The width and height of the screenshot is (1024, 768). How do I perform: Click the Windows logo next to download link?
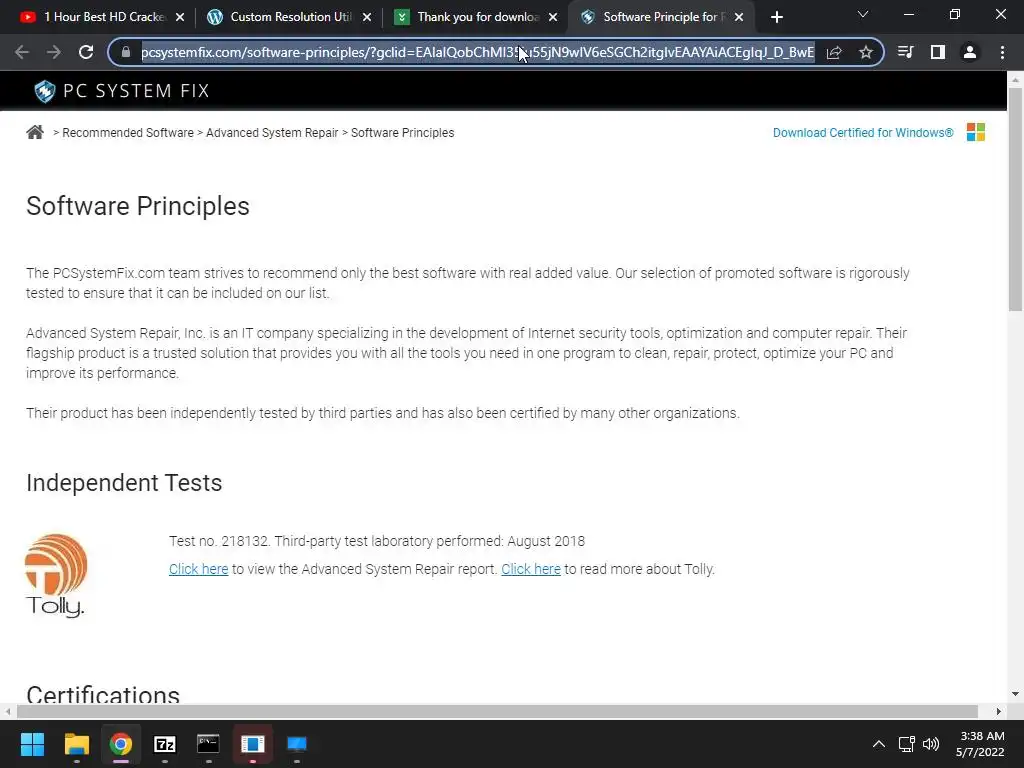(976, 132)
